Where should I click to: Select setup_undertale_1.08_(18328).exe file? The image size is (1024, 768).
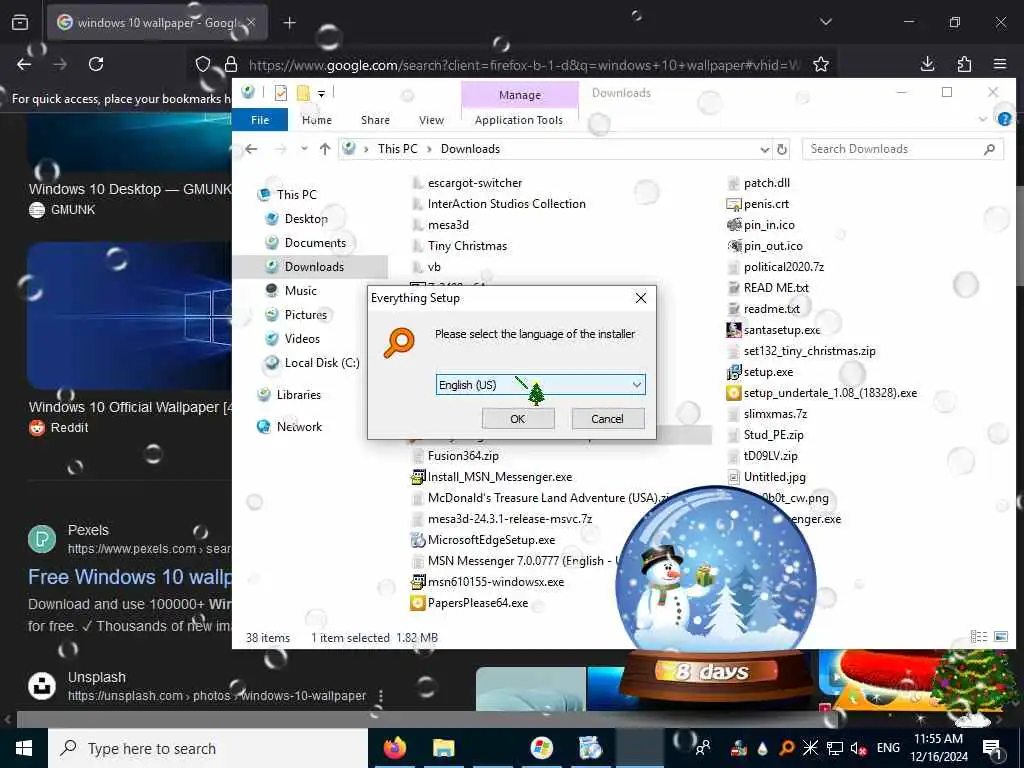click(830, 393)
